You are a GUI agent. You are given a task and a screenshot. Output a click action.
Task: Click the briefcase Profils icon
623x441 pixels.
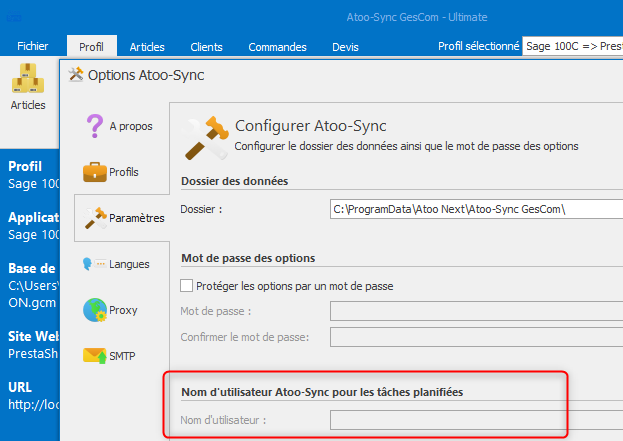point(95,172)
